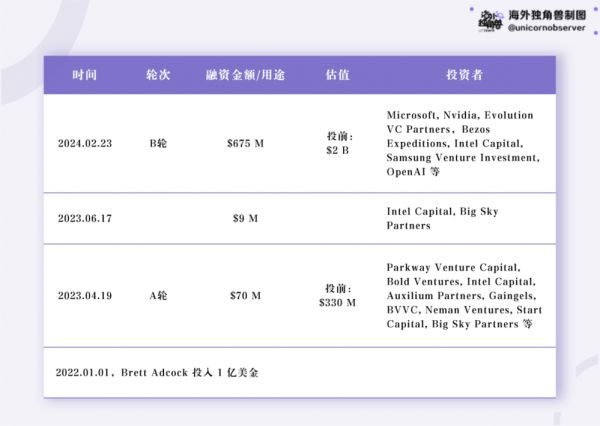Select the 轮次 column header
The image size is (600, 426).
(x=158, y=76)
